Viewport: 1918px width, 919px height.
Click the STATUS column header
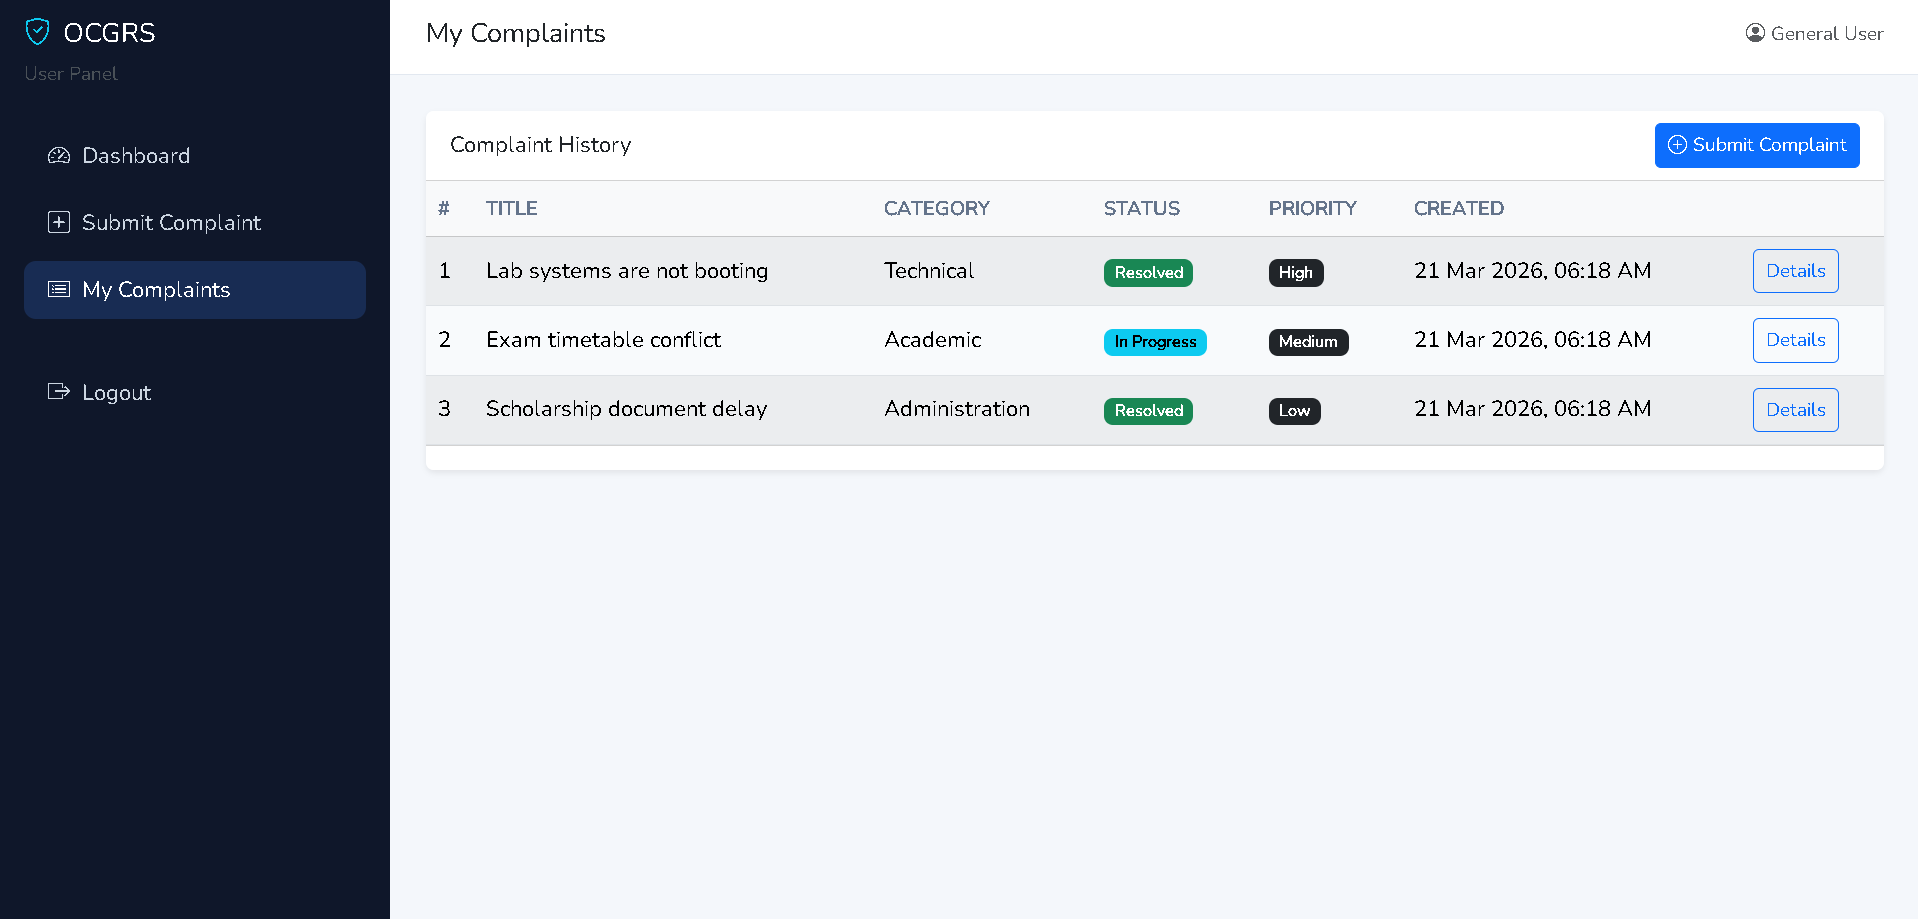(1142, 208)
